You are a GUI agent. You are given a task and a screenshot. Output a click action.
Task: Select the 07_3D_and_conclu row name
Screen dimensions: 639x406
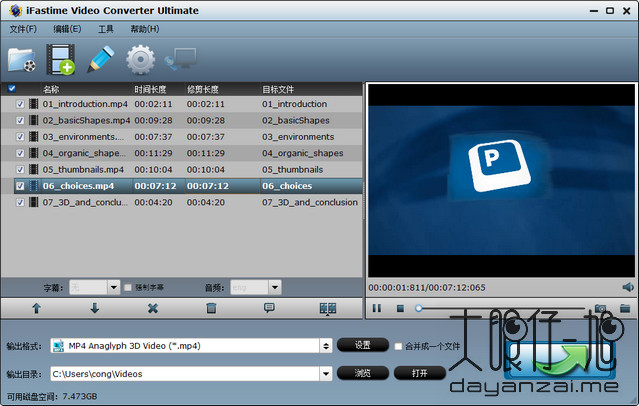tap(85, 202)
